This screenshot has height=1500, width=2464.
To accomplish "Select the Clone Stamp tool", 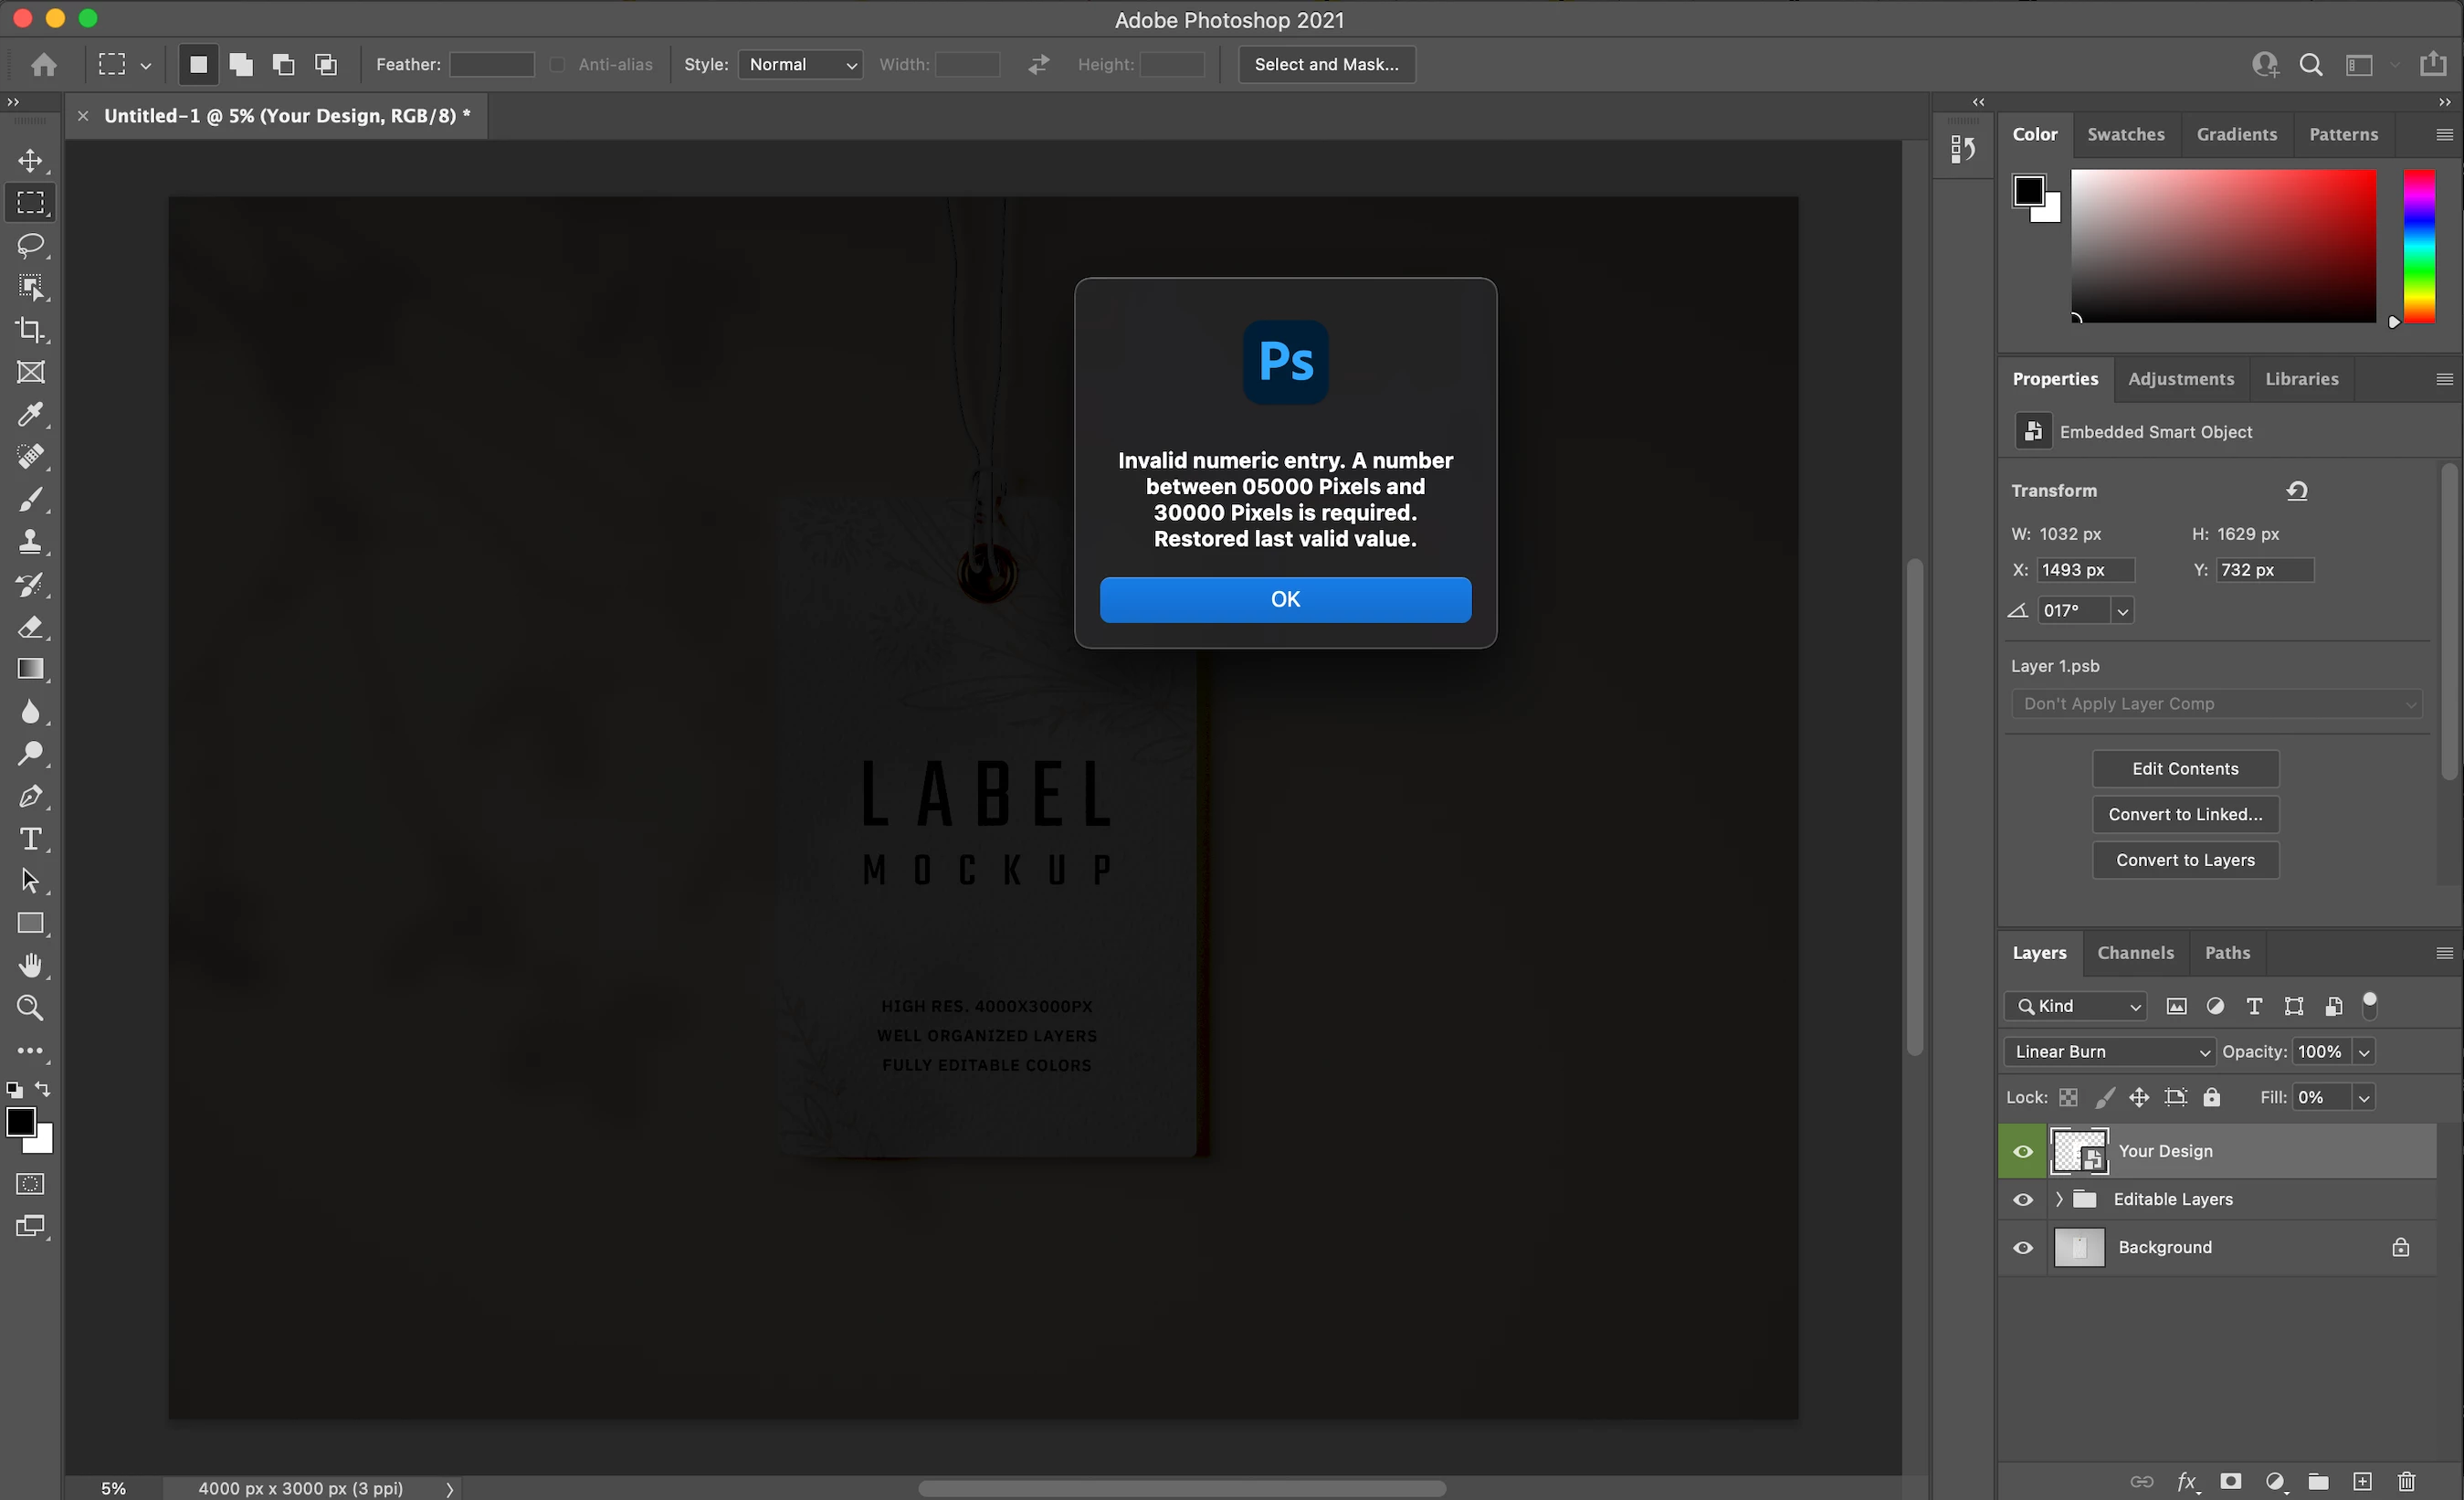I will tap(30, 542).
